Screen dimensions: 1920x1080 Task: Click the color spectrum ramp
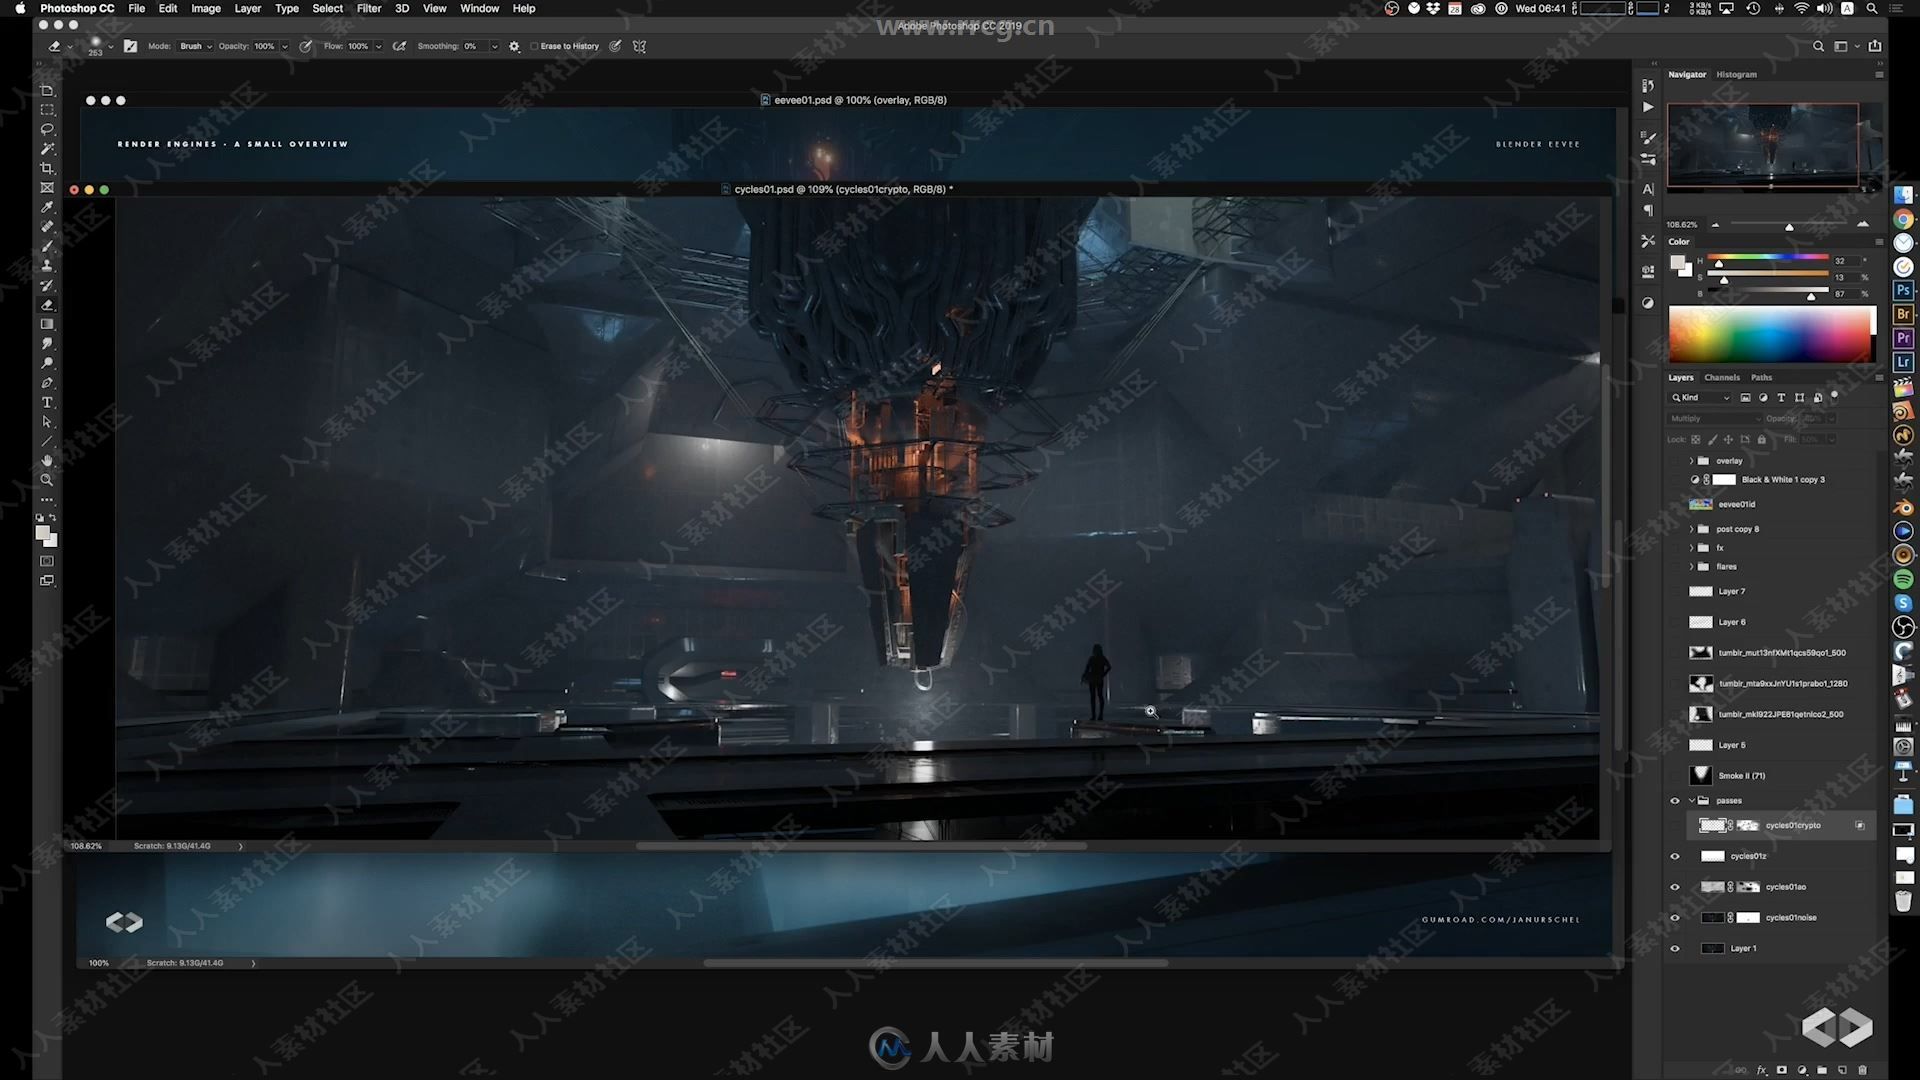click(1772, 334)
